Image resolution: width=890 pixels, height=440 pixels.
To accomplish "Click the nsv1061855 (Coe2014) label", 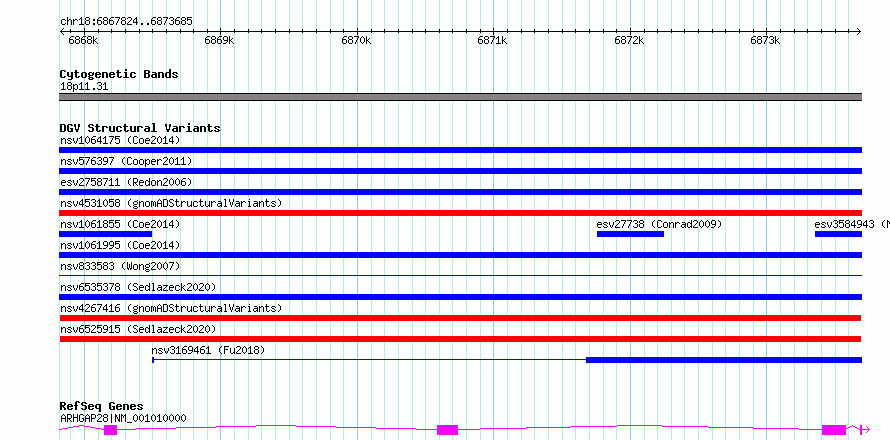I will click(x=120, y=224).
